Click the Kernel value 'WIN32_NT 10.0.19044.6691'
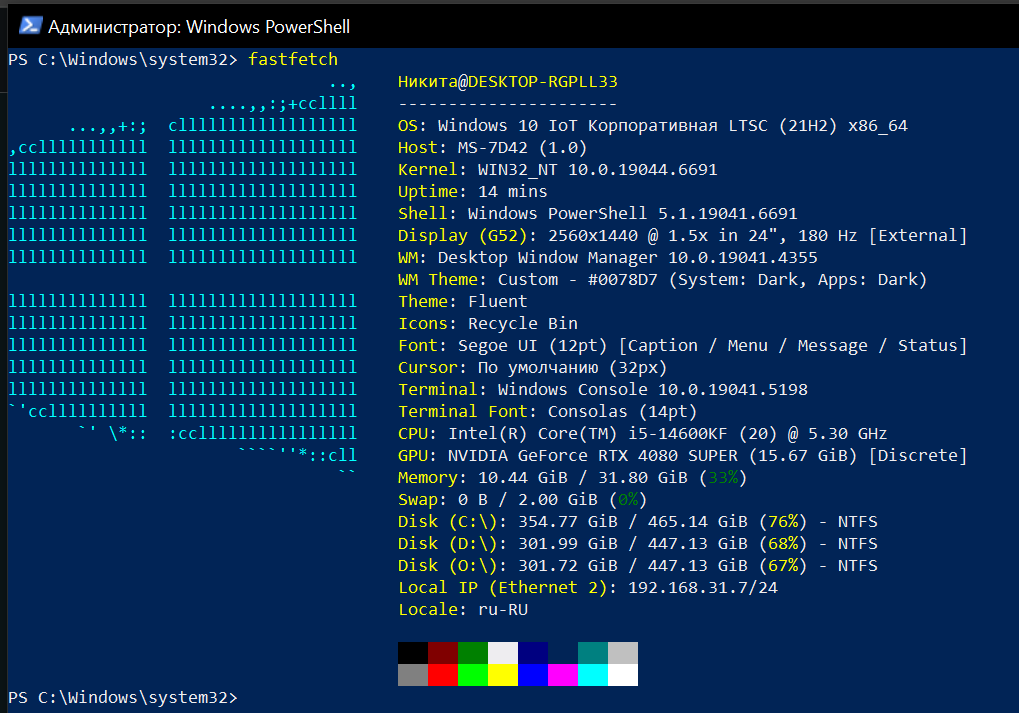 [x=597, y=170]
